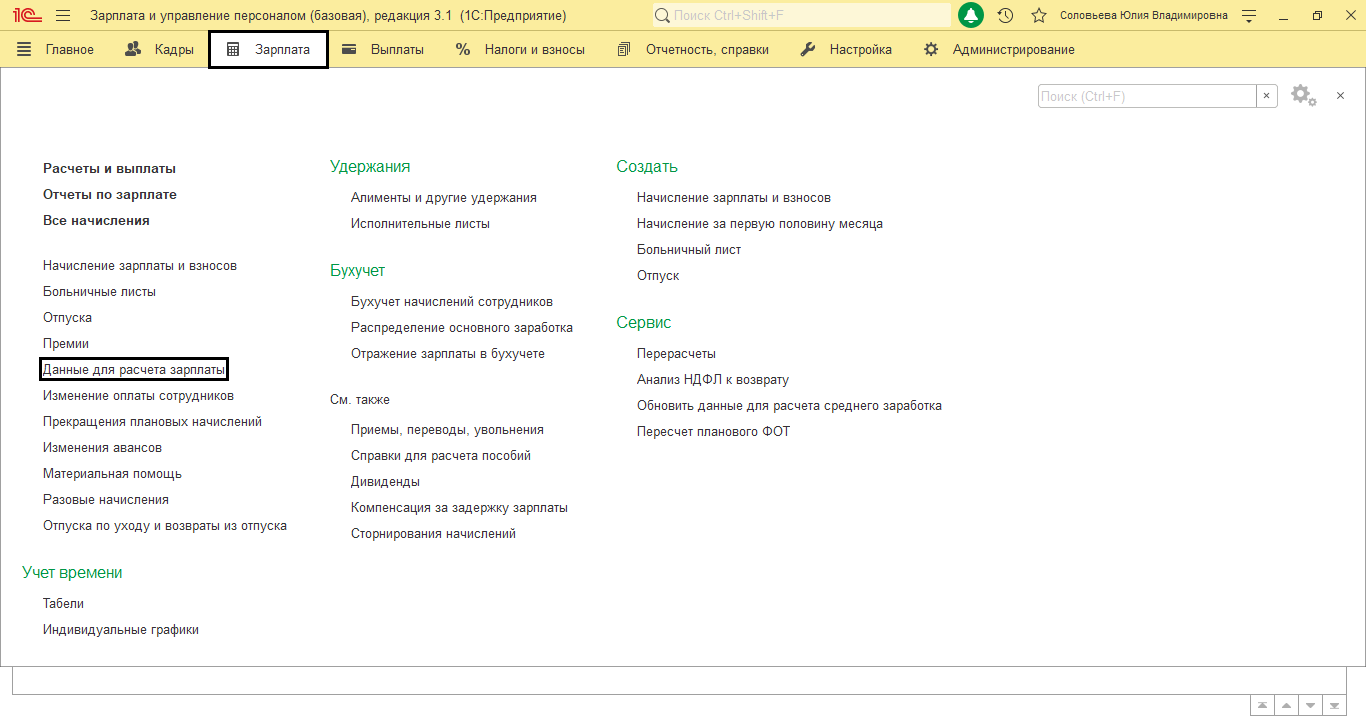This screenshot has width=1366, height=728.
Task: Open Данные для расчета зарплаты
Action: click(x=134, y=370)
